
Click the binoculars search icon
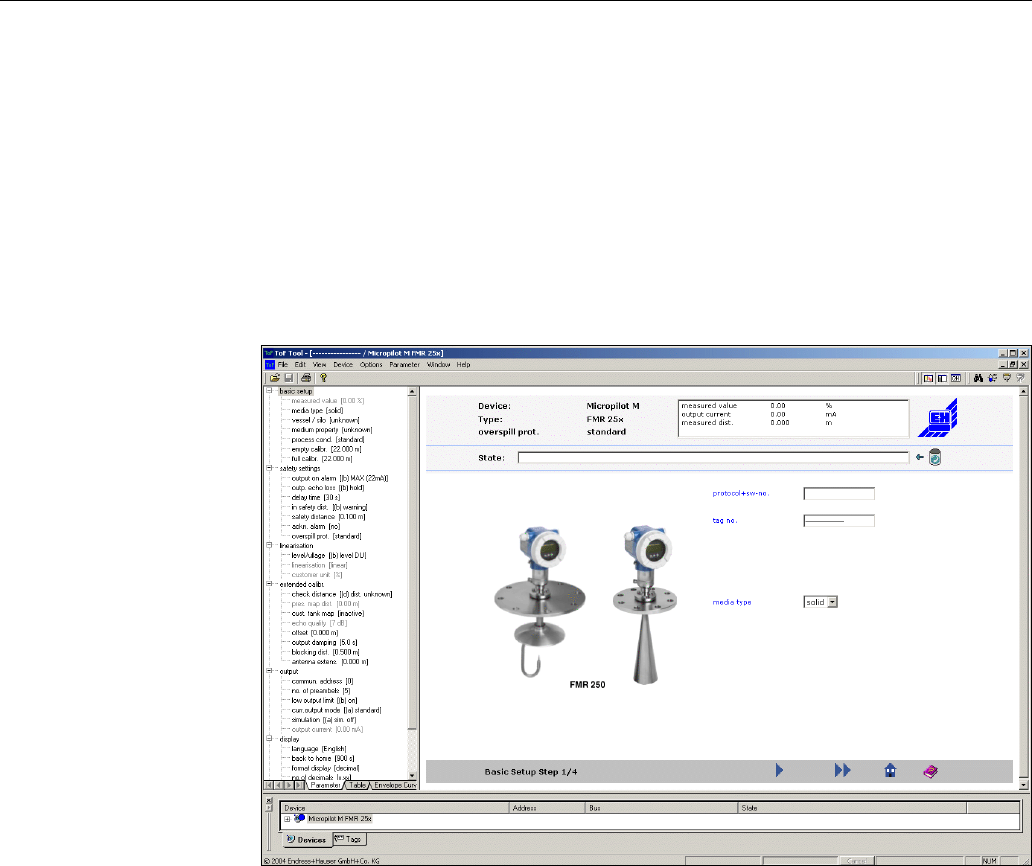(x=978, y=378)
